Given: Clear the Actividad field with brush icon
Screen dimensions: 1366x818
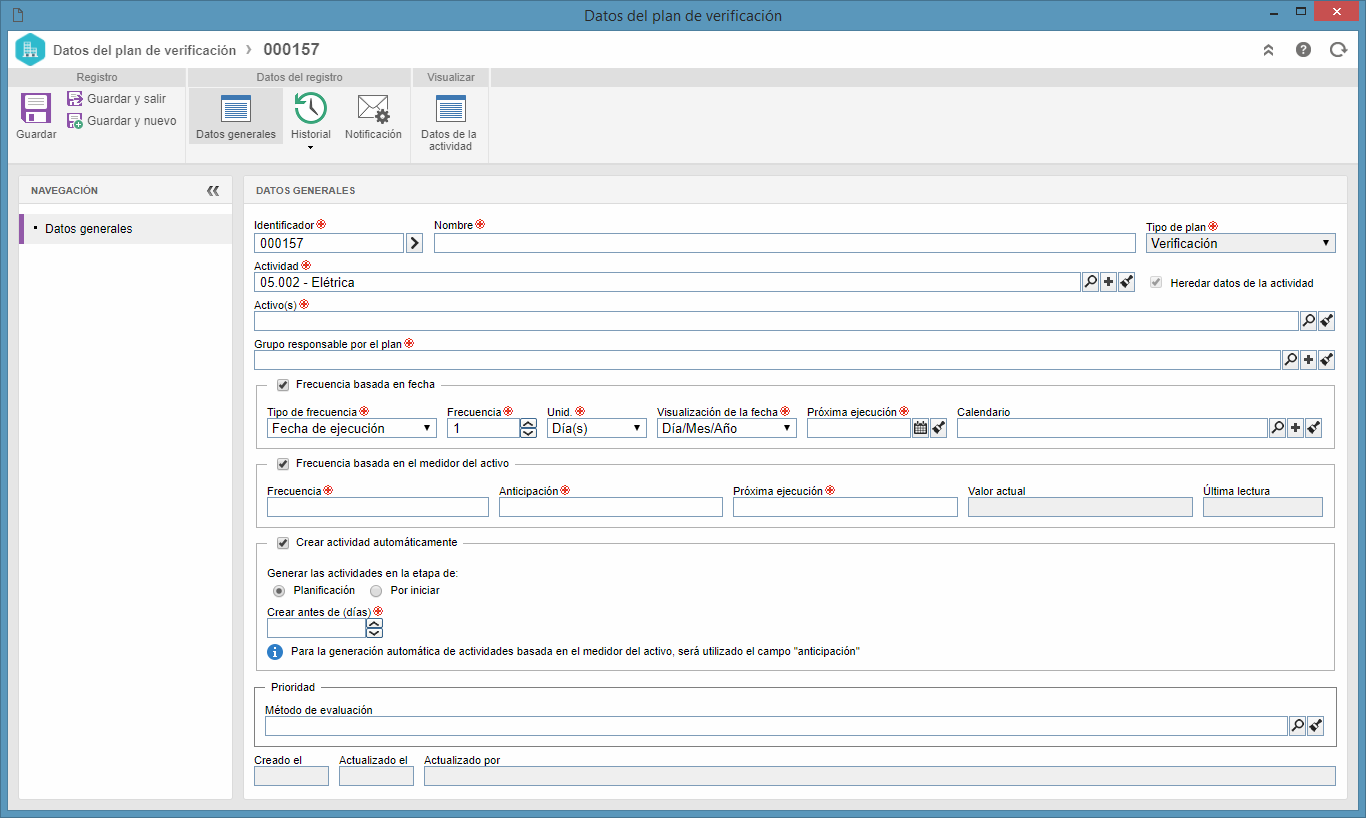Looking at the screenshot, I should (1126, 282).
